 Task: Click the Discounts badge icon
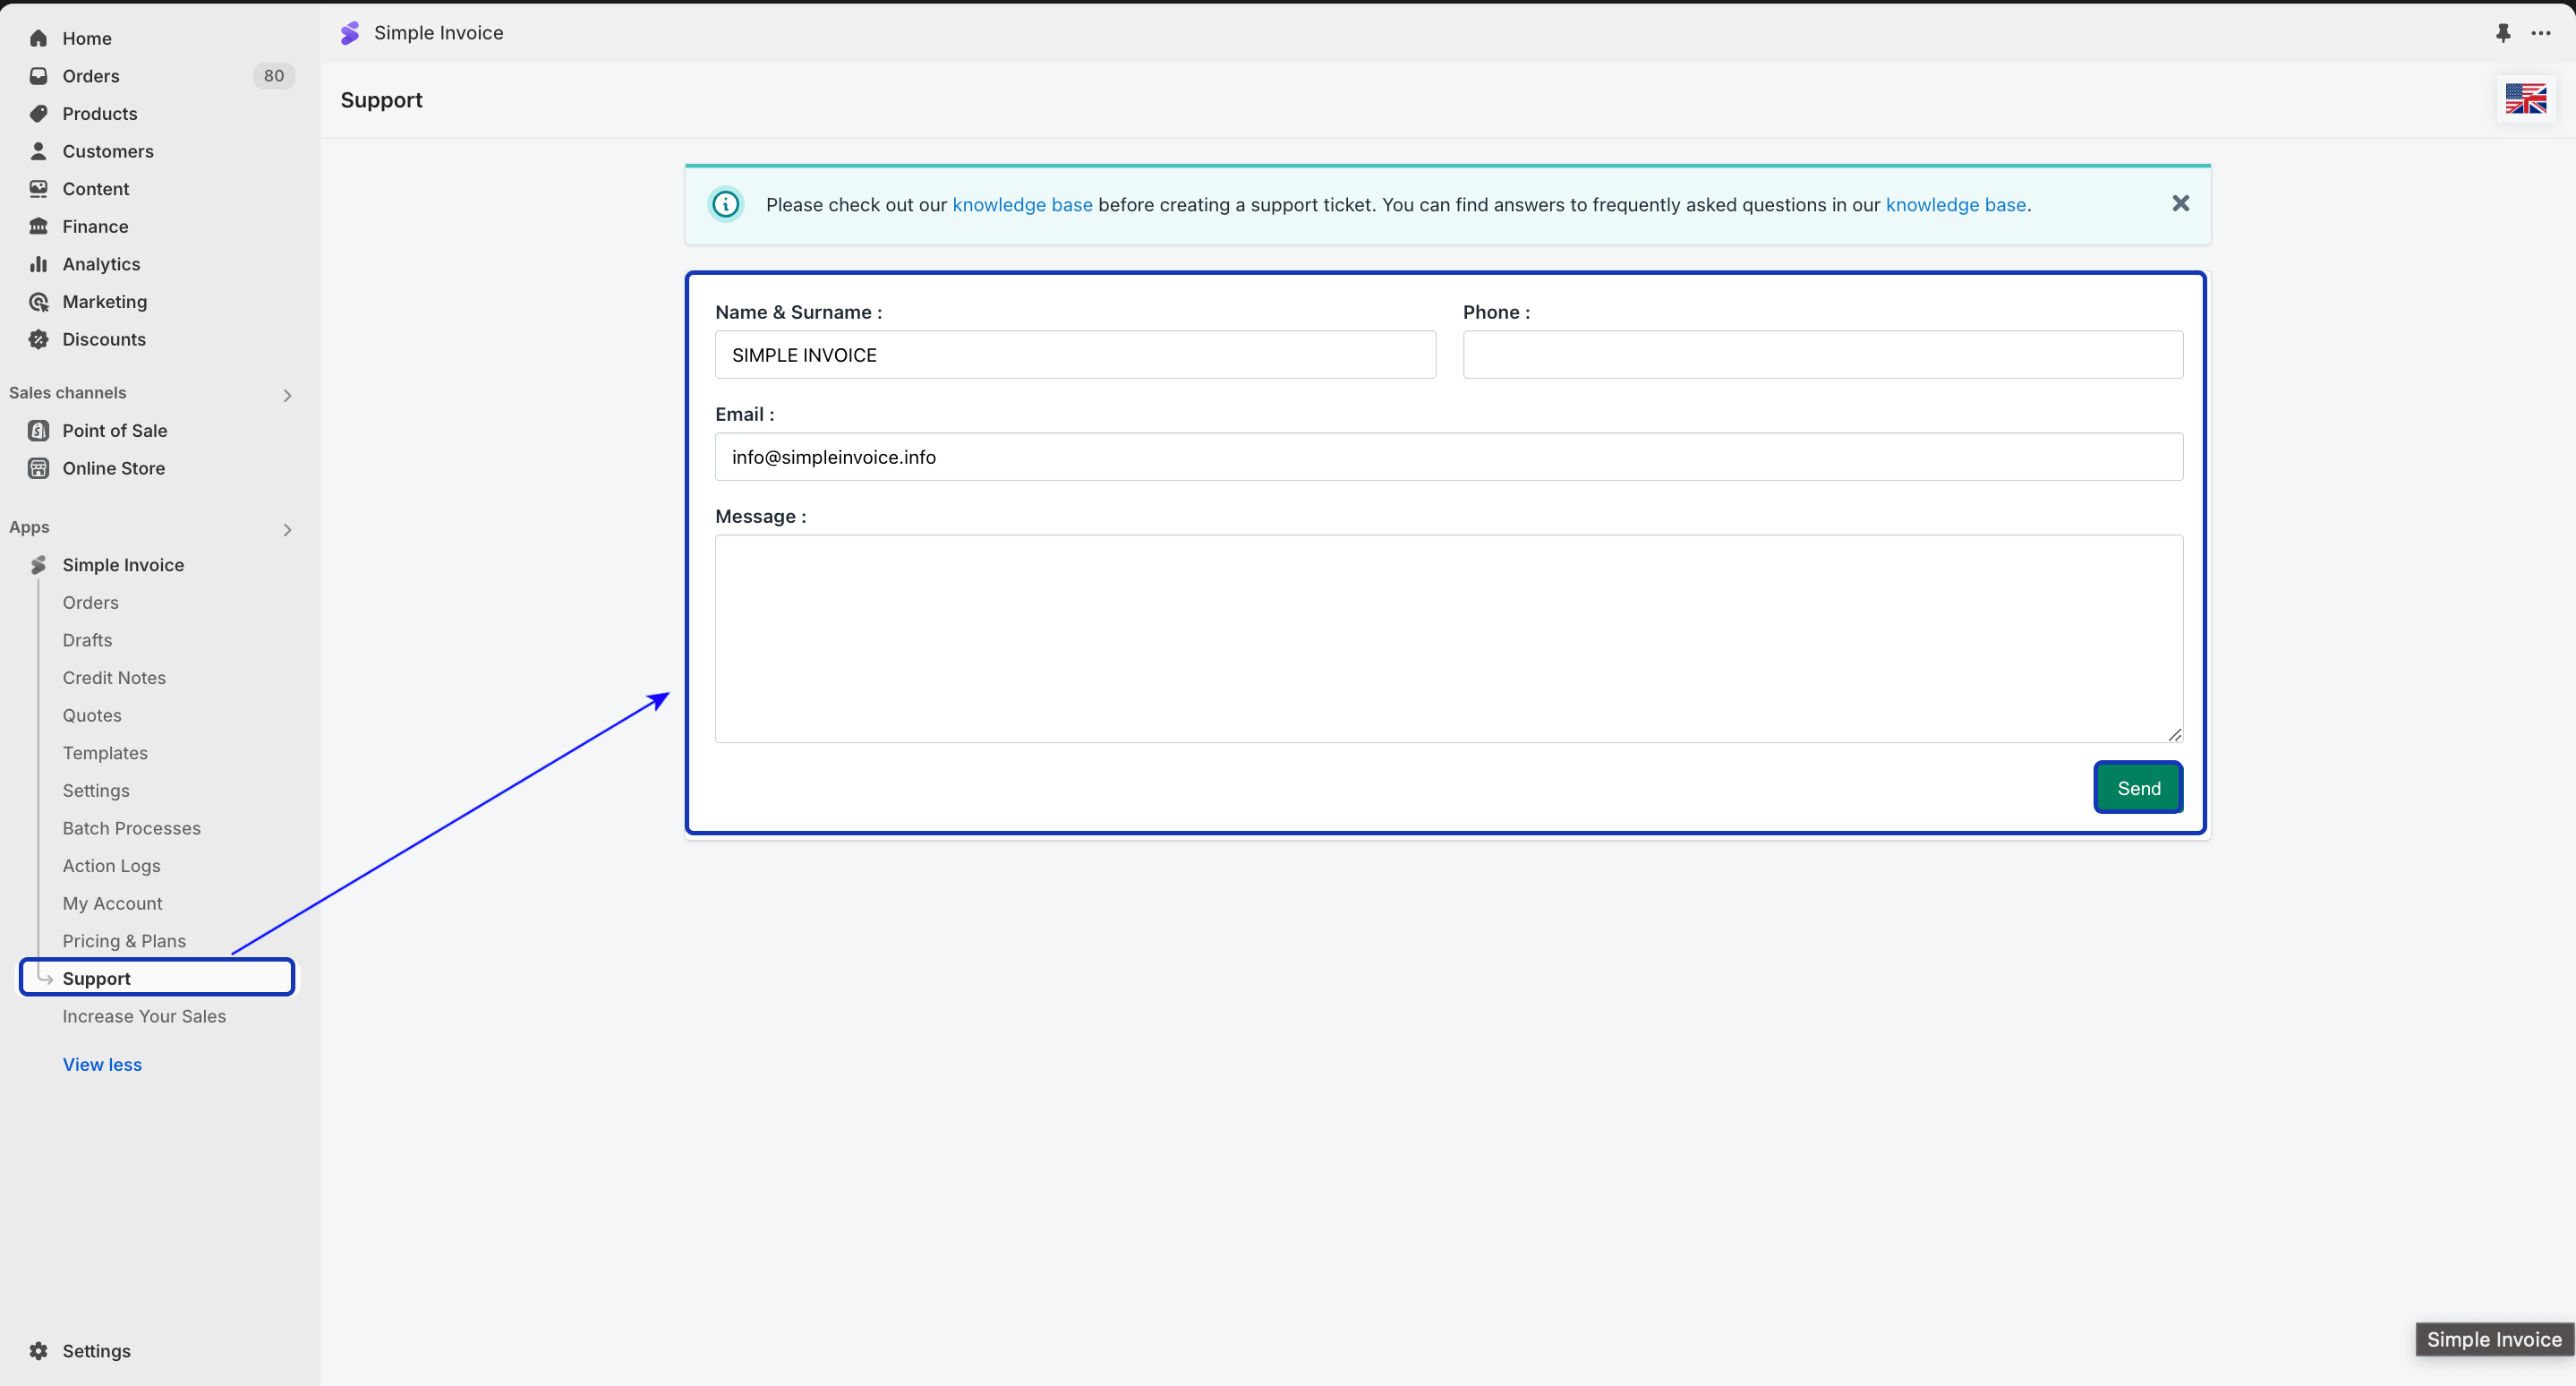tap(38, 339)
